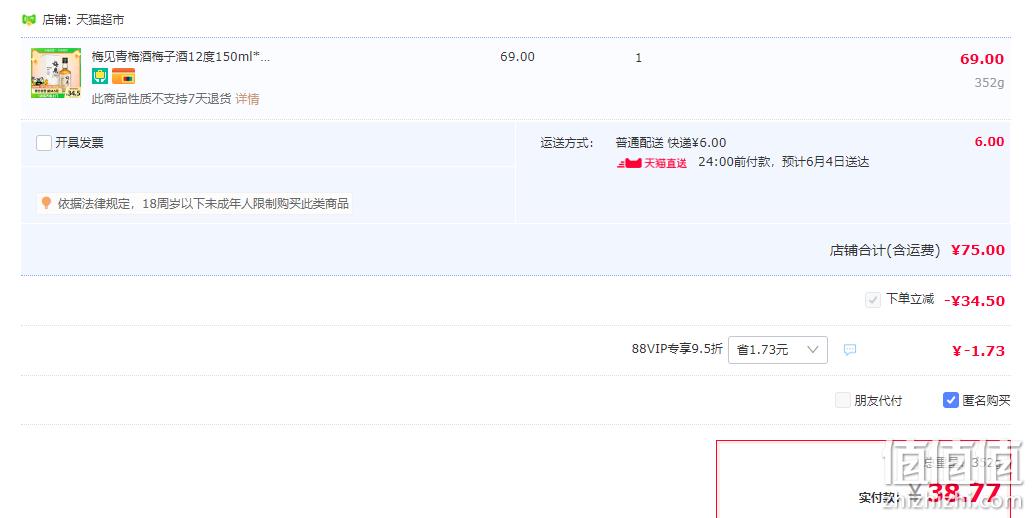Click the unit price 69.00 in the product row
1032x518 pixels.
[517, 57]
